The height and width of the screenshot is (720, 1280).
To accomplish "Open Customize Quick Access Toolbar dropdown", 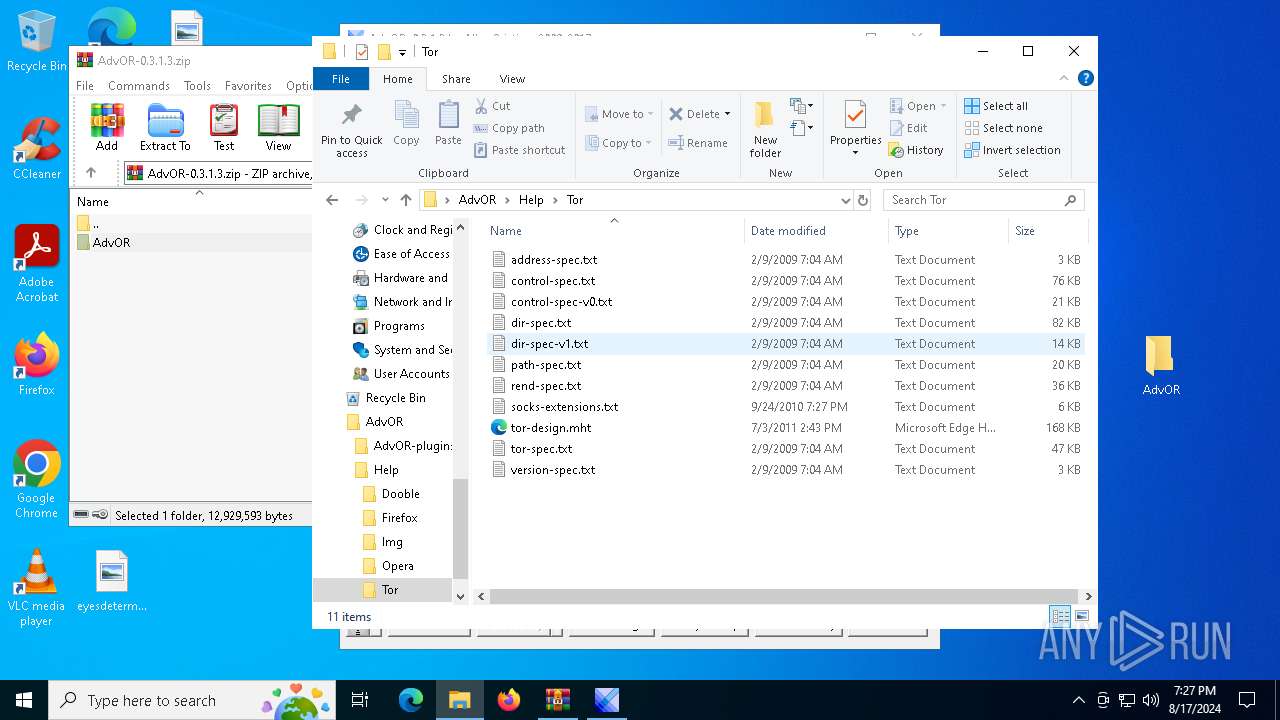I will point(402,52).
